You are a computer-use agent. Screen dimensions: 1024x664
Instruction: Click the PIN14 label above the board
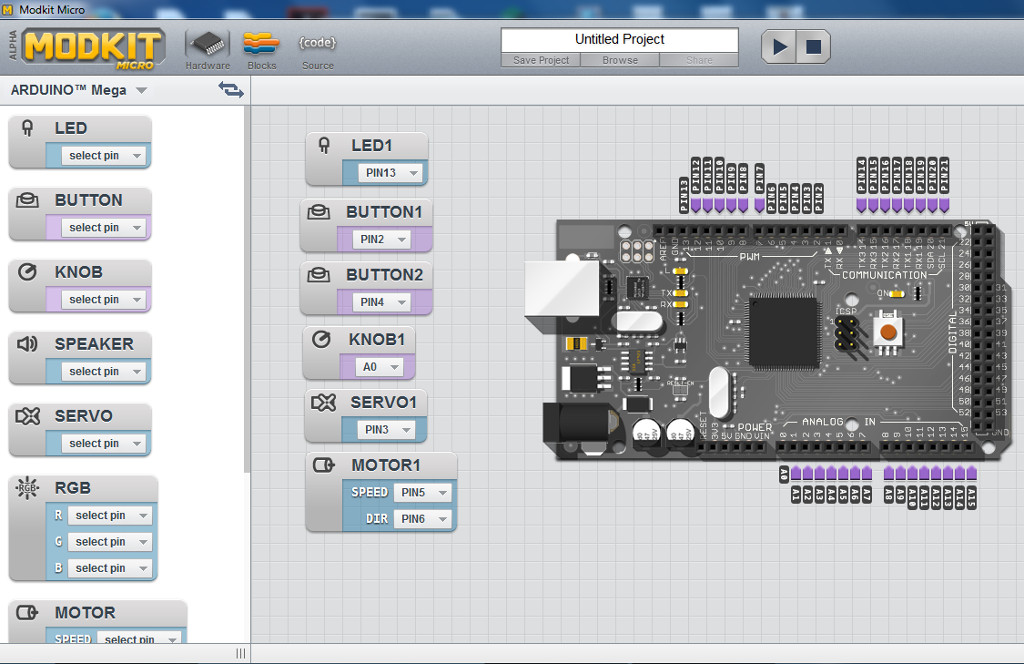pyautogui.click(x=862, y=175)
